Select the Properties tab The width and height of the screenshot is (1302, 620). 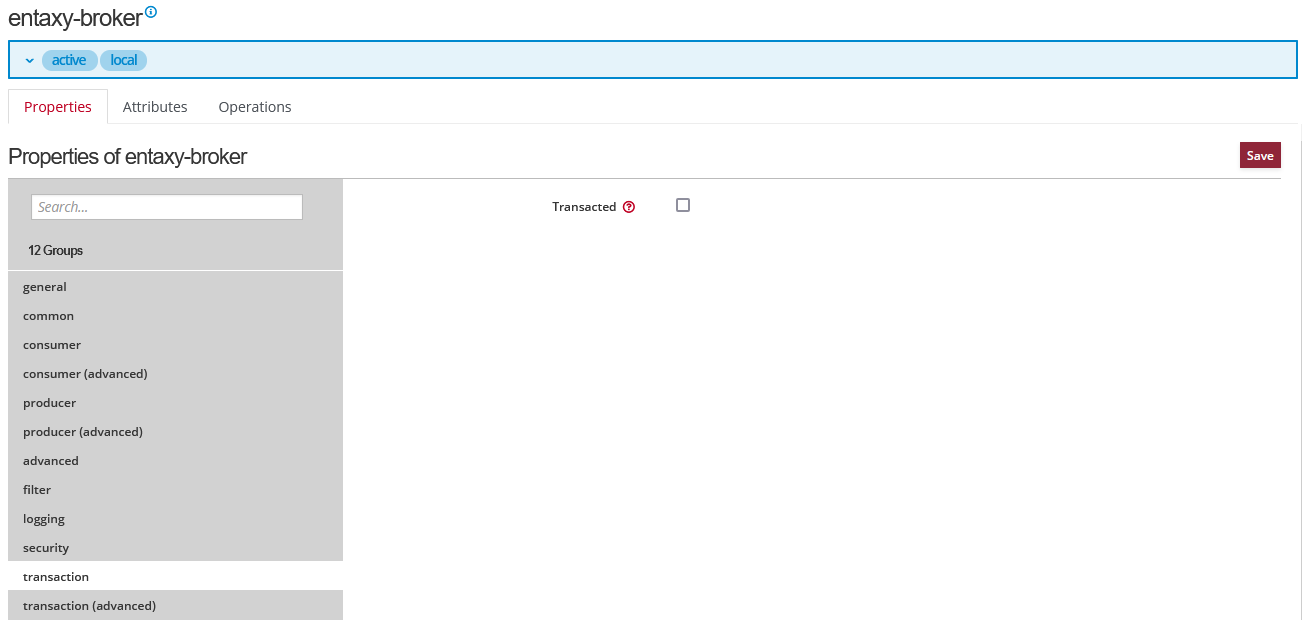58,107
